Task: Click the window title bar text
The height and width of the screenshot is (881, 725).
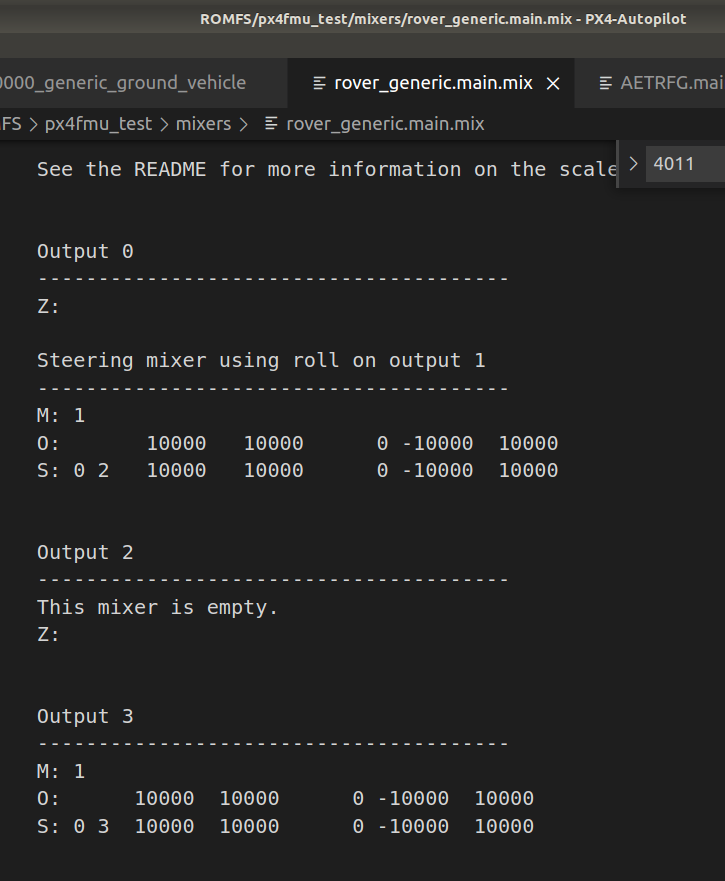Action: pyautogui.click(x=443, y=19)
